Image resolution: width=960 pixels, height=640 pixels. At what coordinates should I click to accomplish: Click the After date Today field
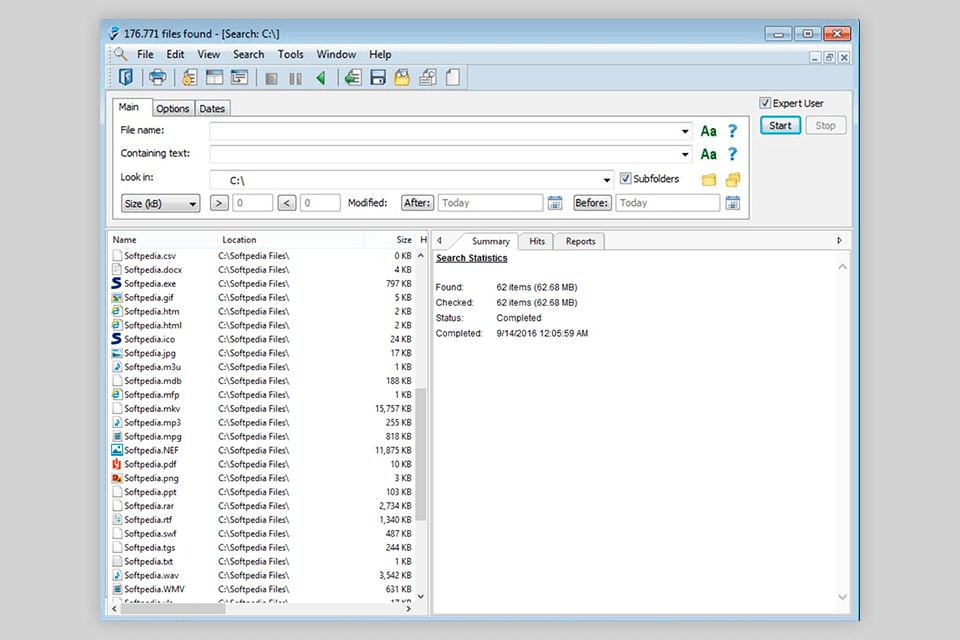click(490, 203)
